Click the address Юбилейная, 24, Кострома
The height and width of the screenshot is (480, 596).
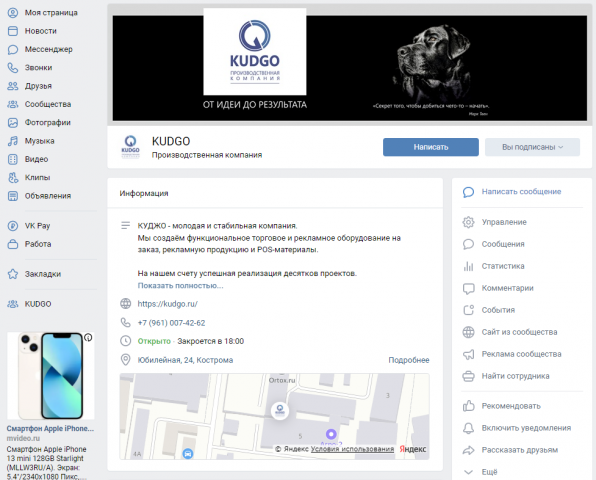[185, 360]
